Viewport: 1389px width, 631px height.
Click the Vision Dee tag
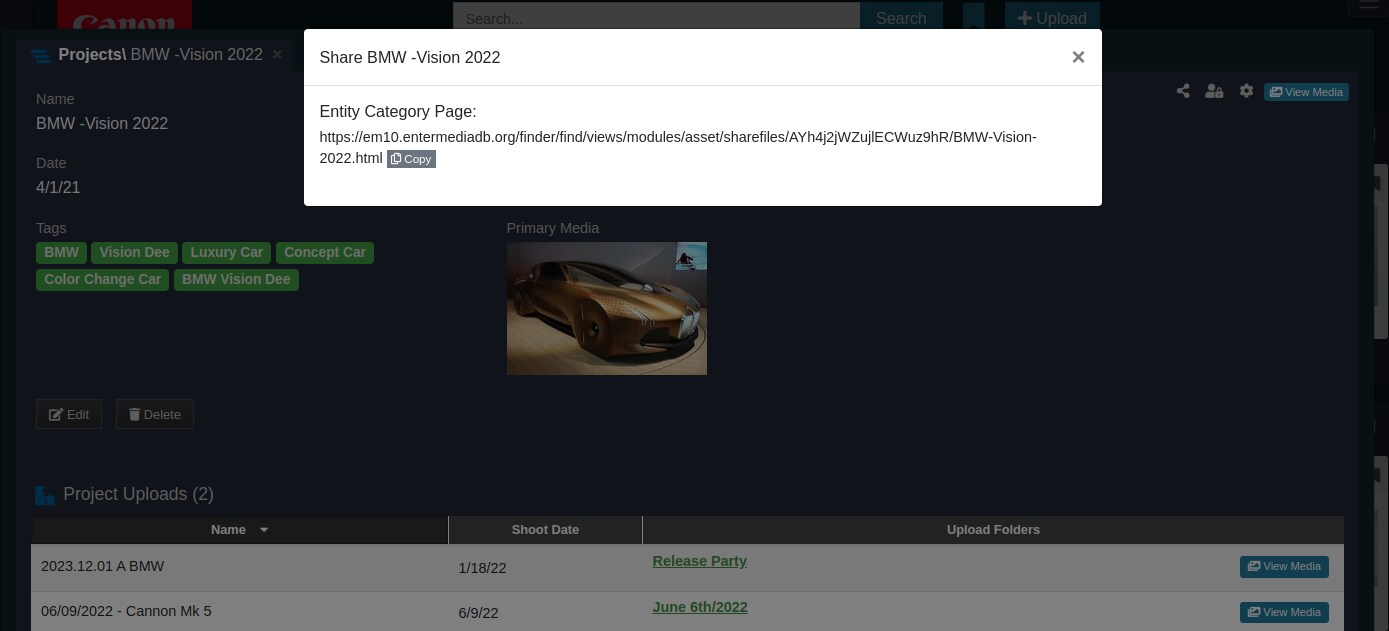pos(135,253)
